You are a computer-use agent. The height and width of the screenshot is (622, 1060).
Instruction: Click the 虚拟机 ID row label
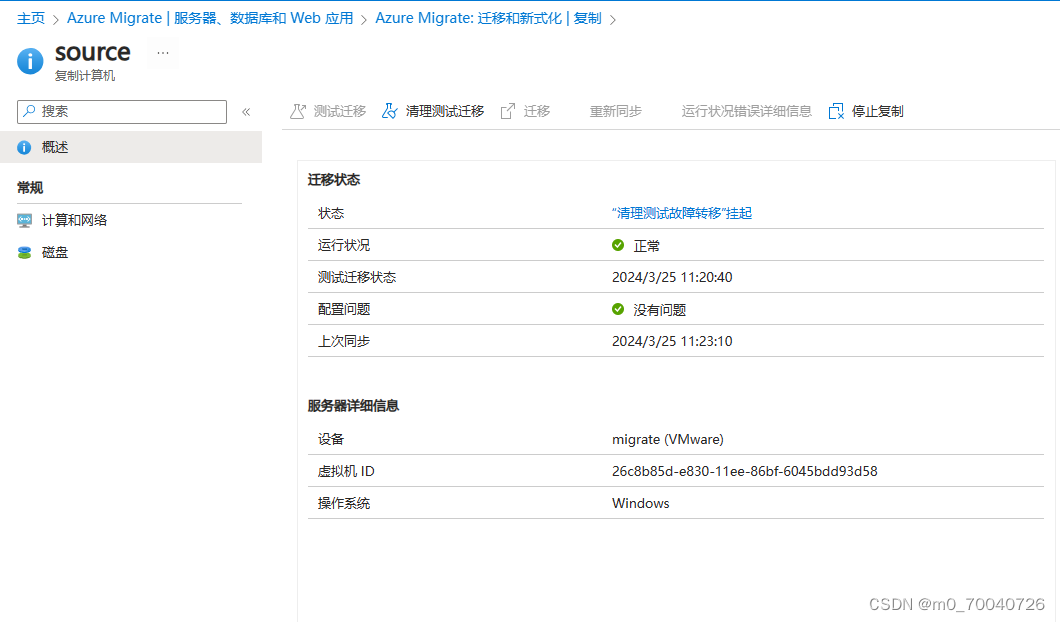point(345,471)
